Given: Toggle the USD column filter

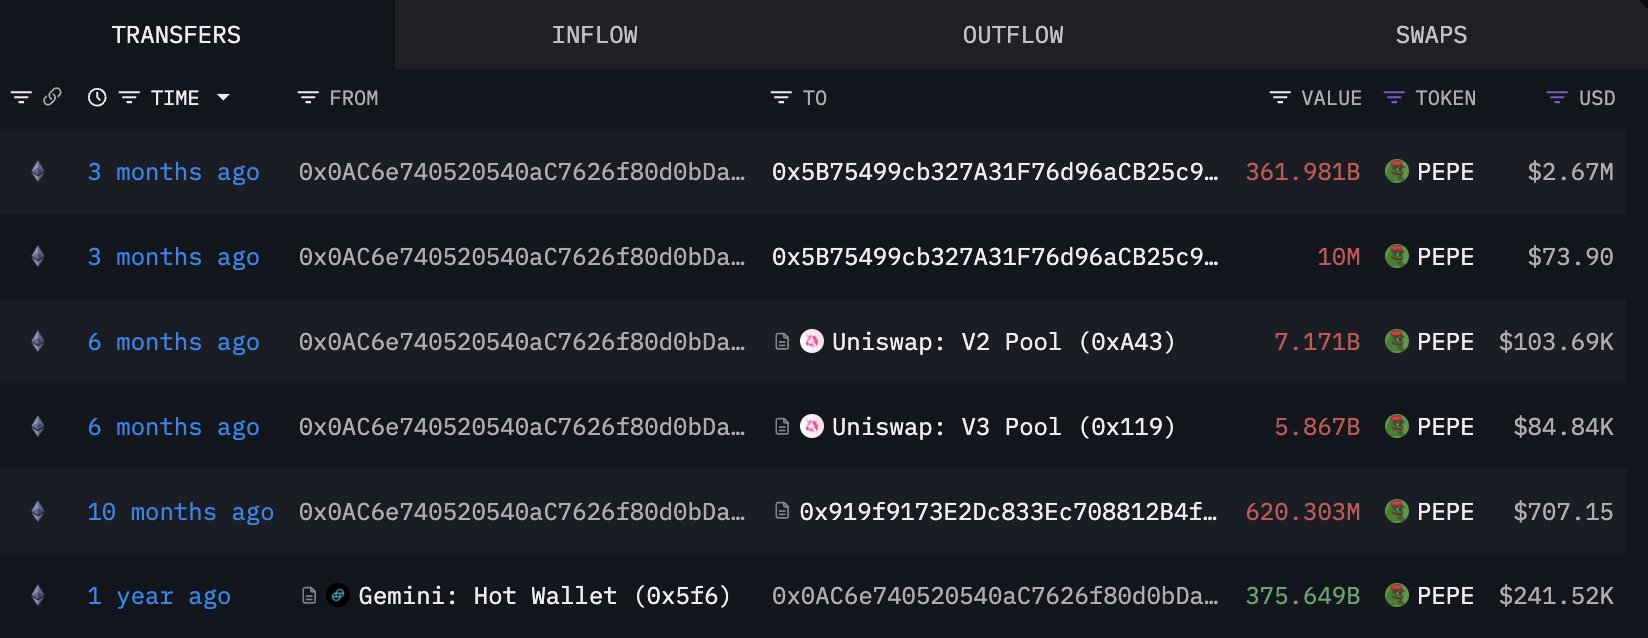Looking at the screenshot, I should coord(1557,98).
